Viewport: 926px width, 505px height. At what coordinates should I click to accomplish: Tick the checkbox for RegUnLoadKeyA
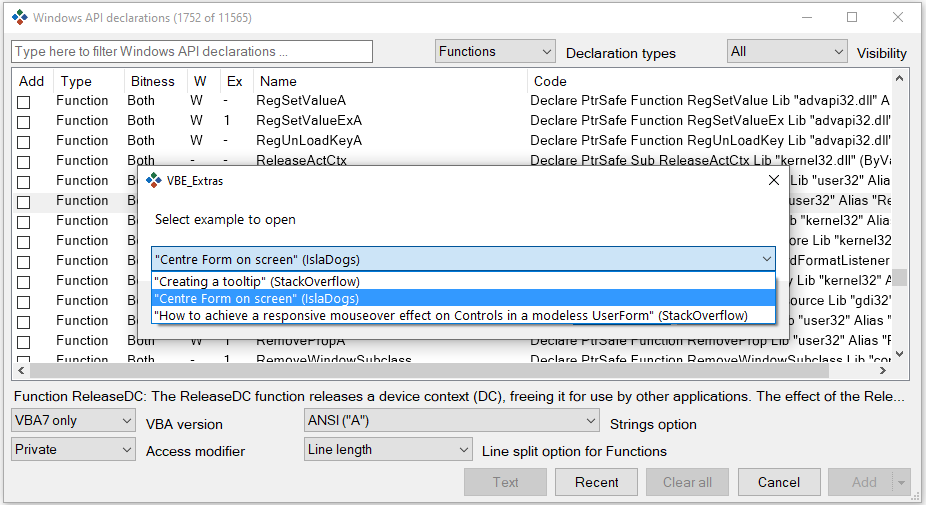(24, 142)
